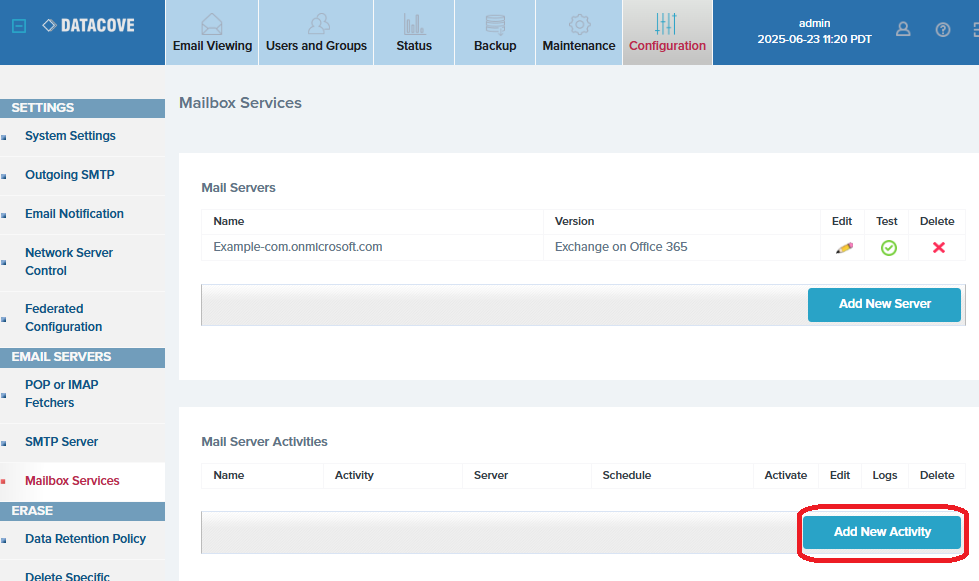Click the pencil edit icon for Example-com server

tap(843, 247)
